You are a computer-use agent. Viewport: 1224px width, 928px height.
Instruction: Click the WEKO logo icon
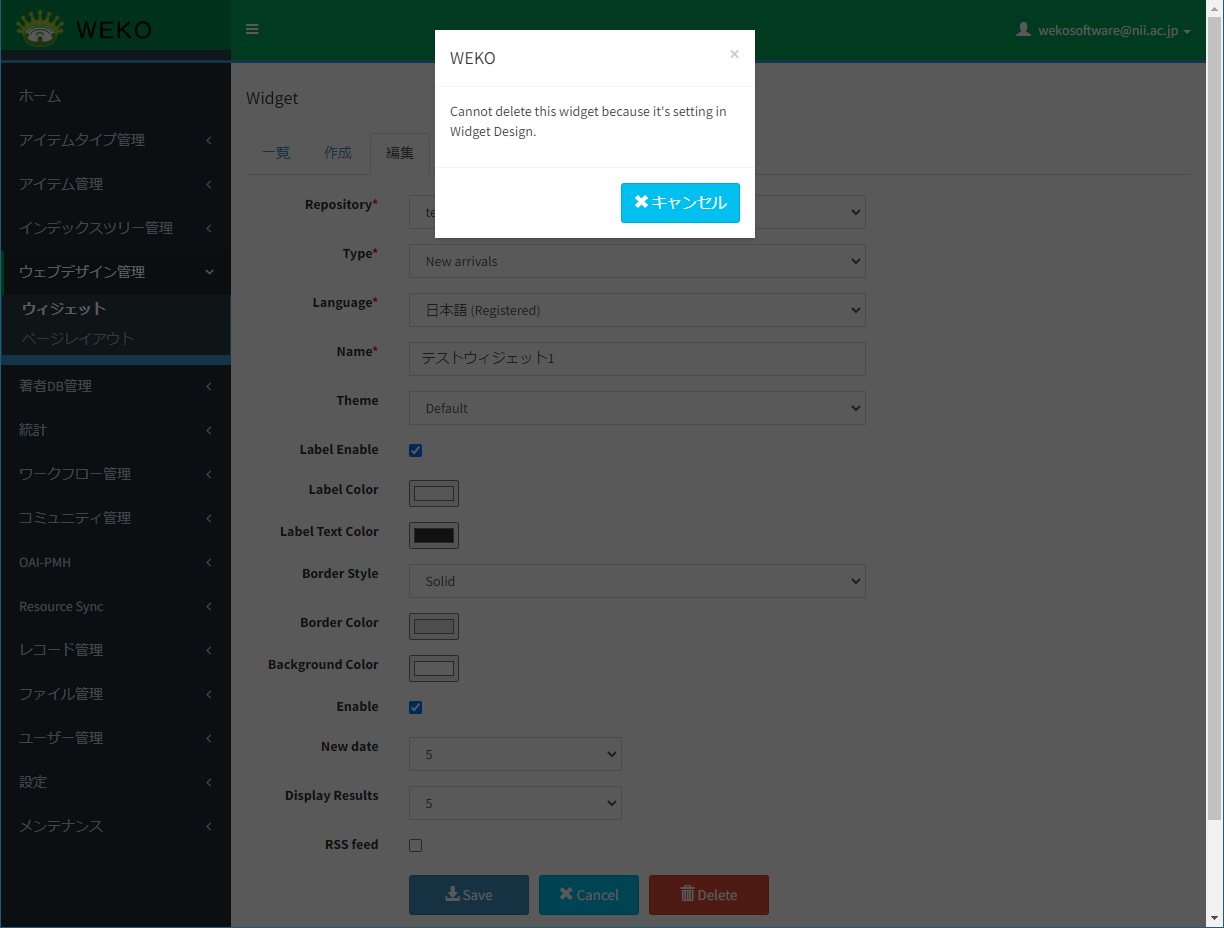[x=40, y=30]
